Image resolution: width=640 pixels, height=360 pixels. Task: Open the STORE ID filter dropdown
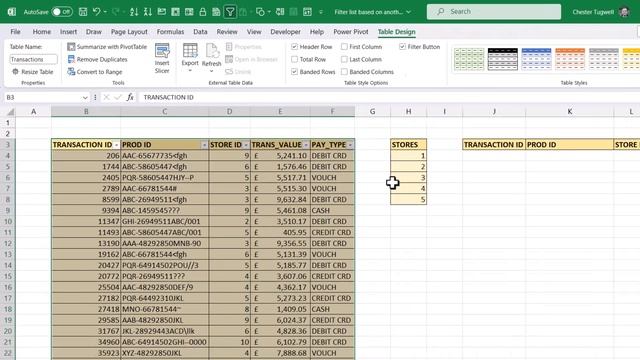(246, 145)
